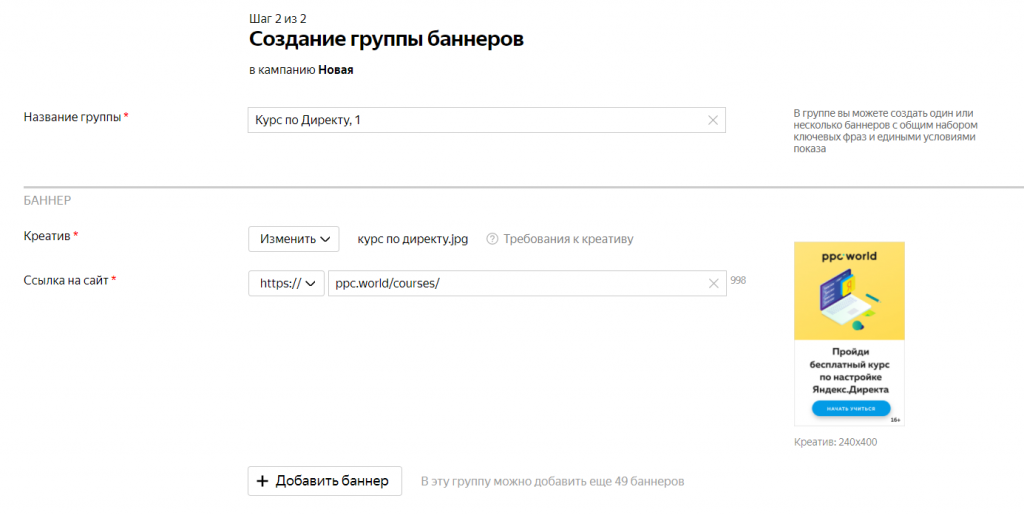Click the БАННЕР section header

(48, 200)
